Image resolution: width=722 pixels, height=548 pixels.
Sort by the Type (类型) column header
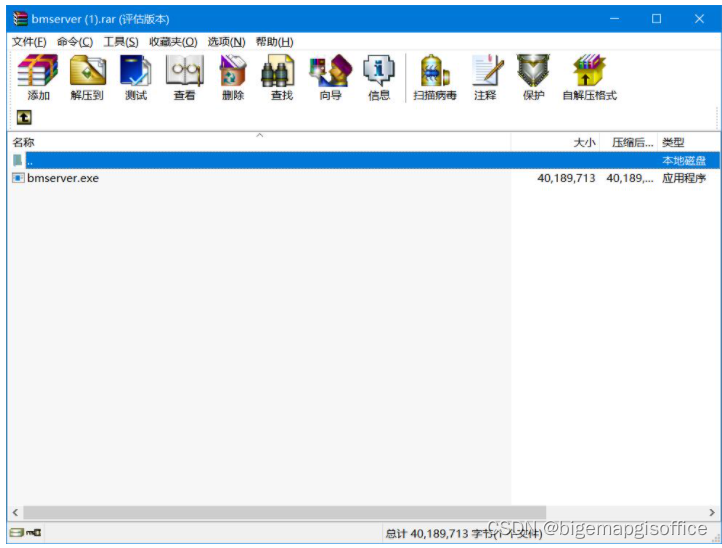(688, 142)
